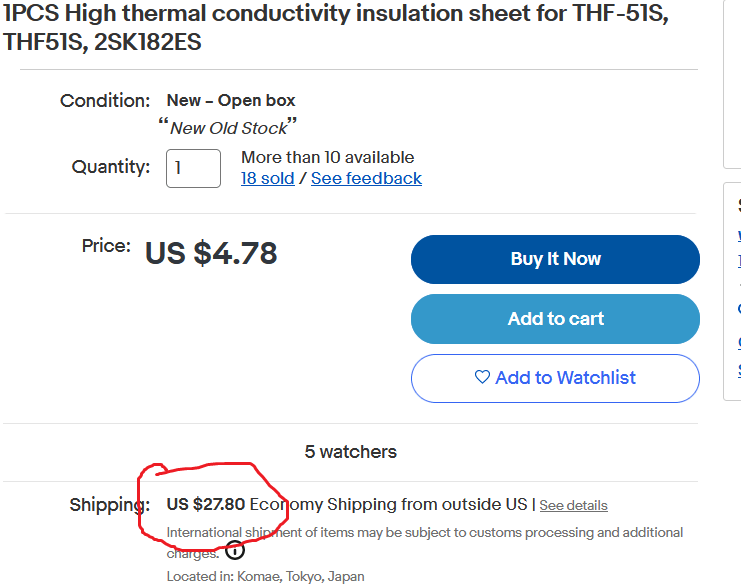Viewport: 741px width, 588px height.
Task: Click the US $27.80 shipping cost
Action: [206, 504]
